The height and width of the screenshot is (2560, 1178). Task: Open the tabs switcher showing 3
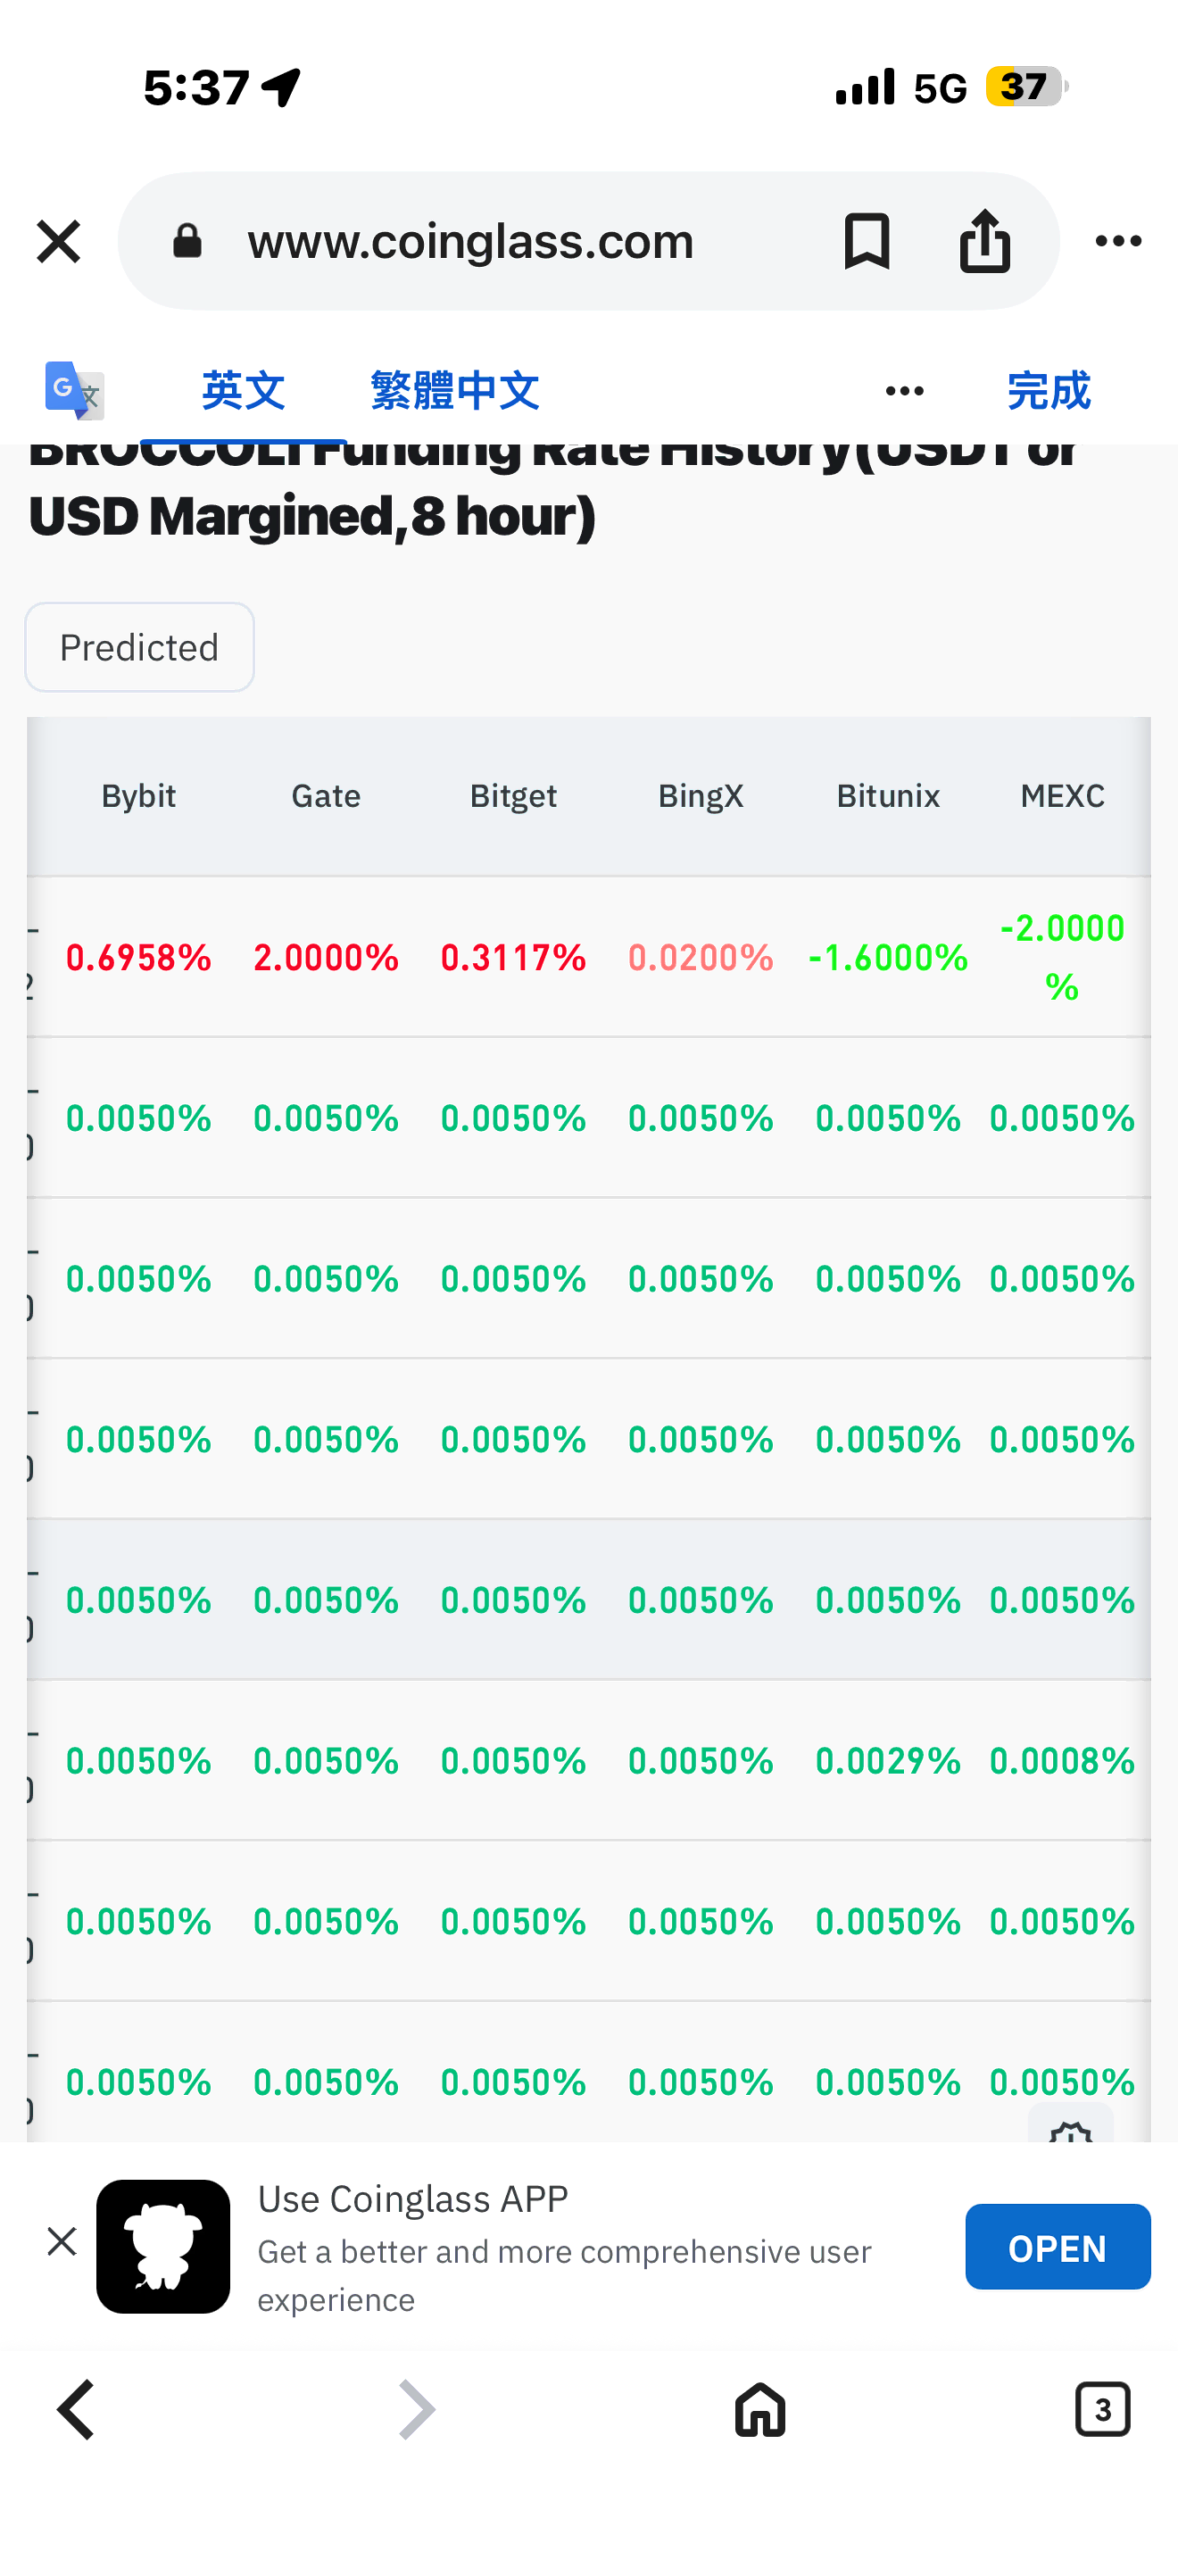[1102, 2408]
